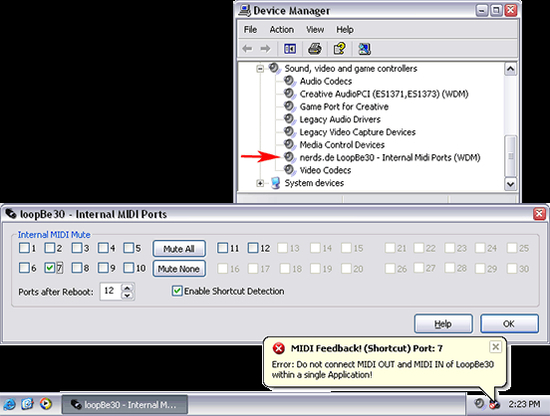Screen dimensions: 550x416
Task: Click the loopBe30 window title icon
Action: click(11, 214)
